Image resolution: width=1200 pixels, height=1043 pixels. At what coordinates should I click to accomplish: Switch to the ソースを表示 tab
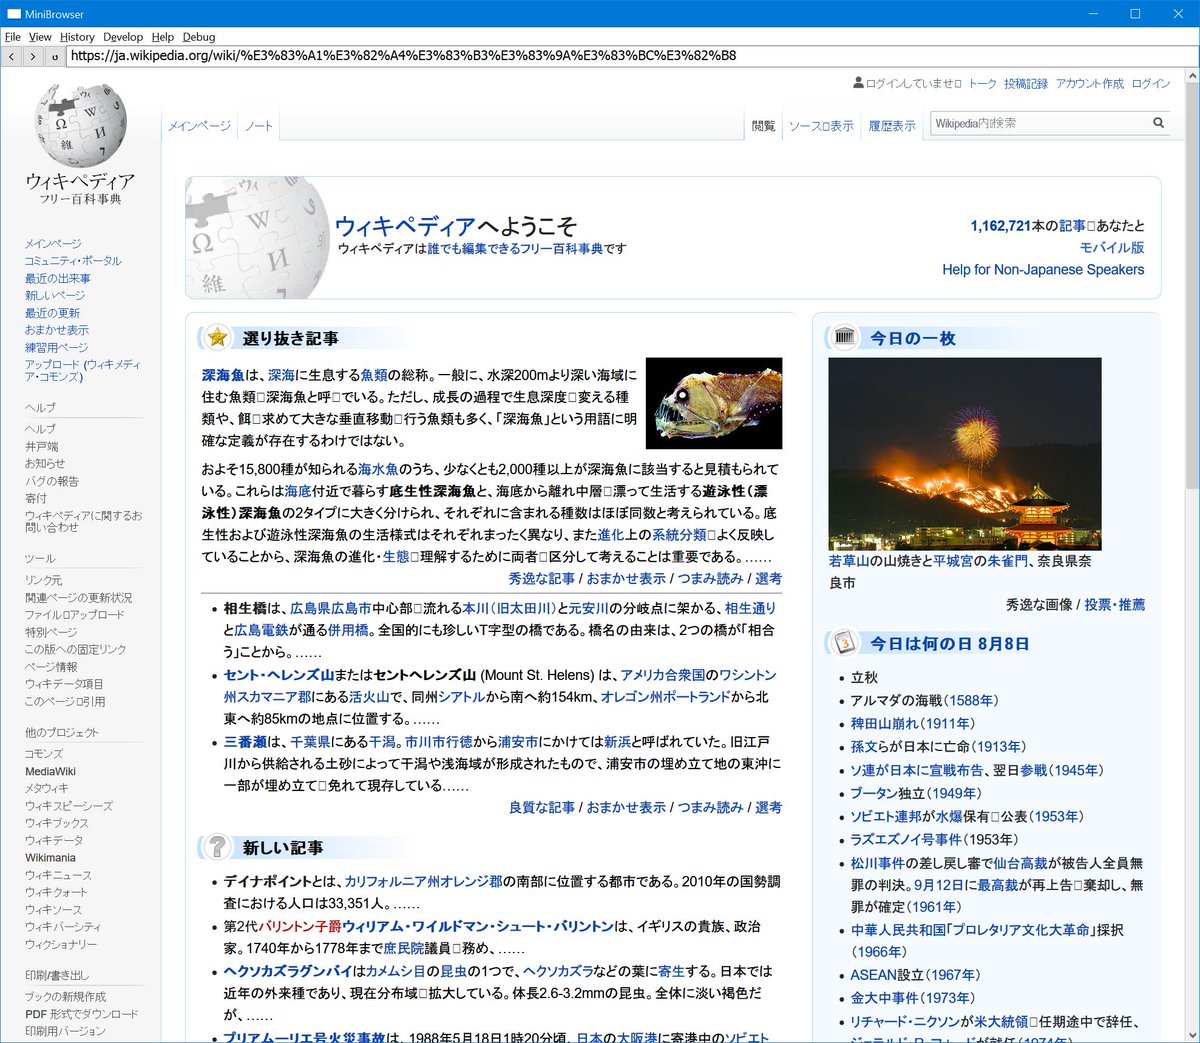(821, 126)
